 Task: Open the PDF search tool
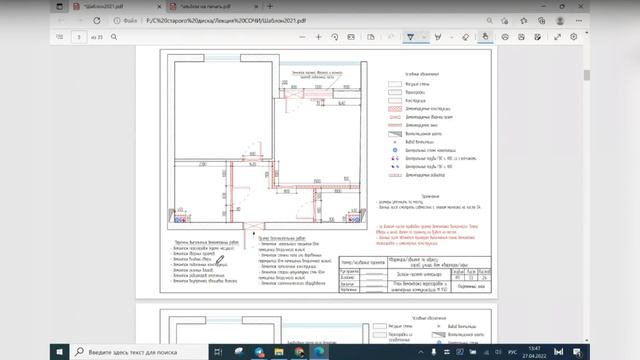pos(114,37)
